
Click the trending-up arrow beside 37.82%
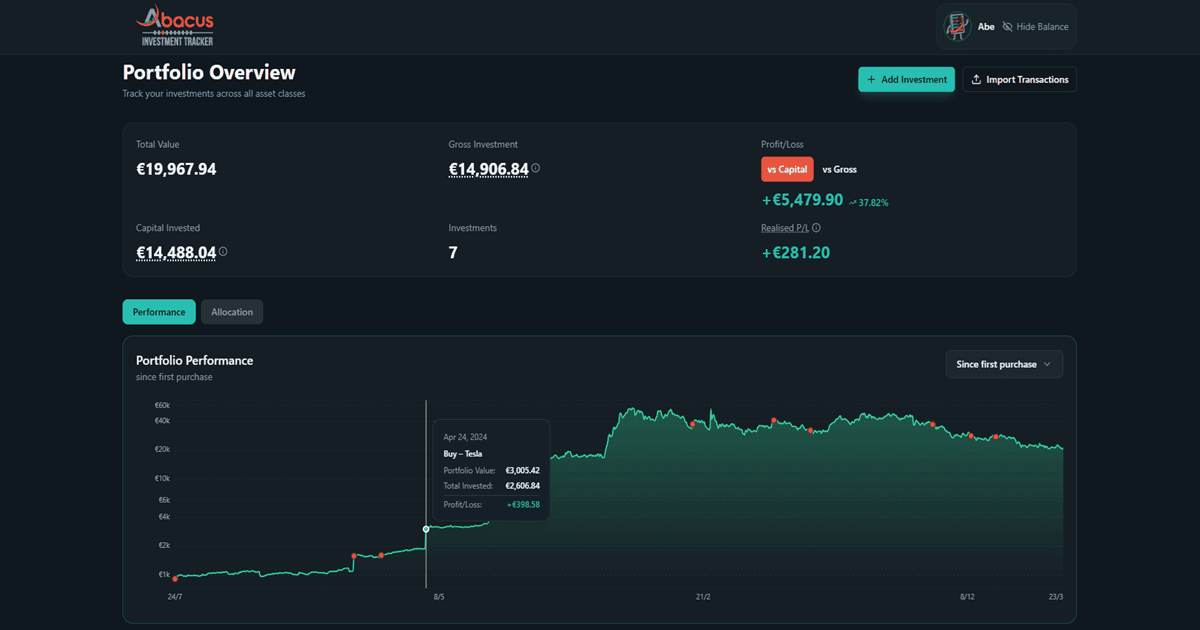click(853, 203)
